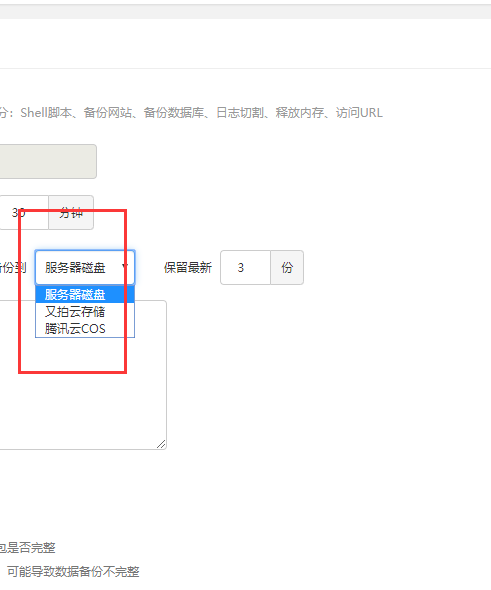Viewport: 491px width, 590px height.
Task: Click the 备份网站 text in the description
Action: 108,113
